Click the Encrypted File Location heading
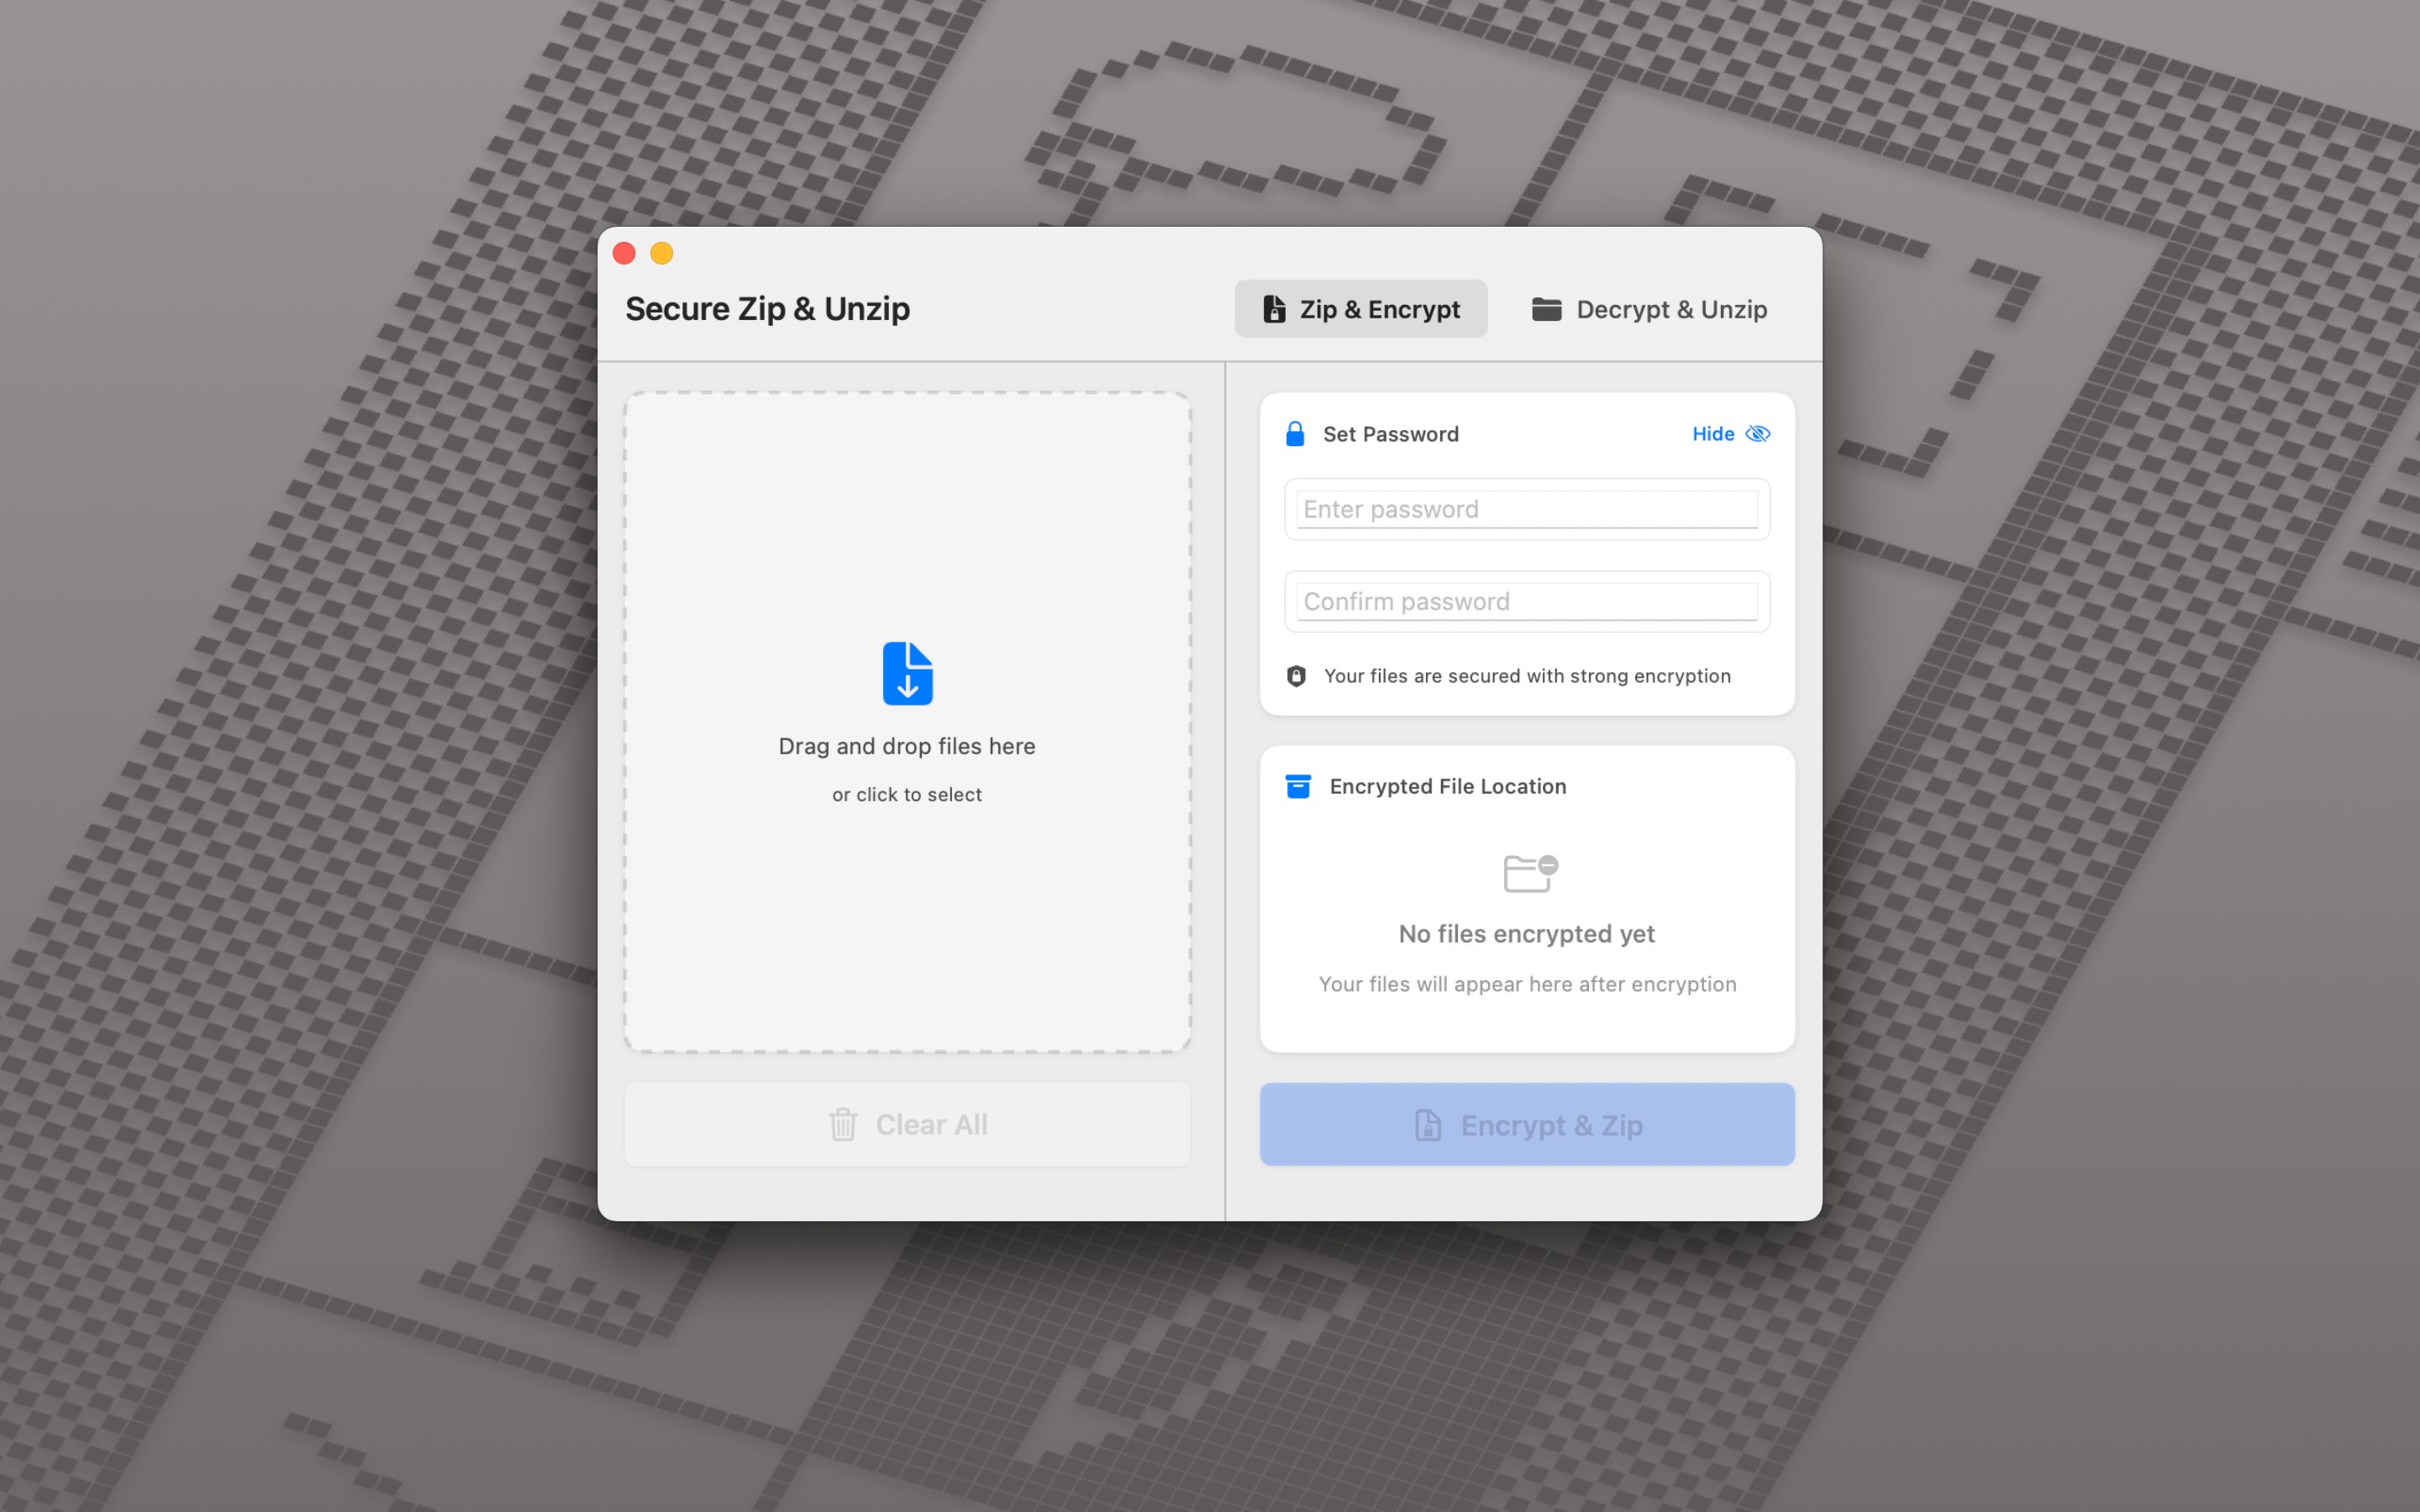Image resolution: width=2420 pixels, height=1512 pixels. (1448, 786)
